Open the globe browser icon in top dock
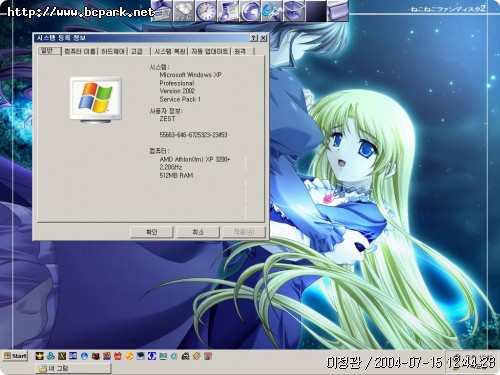The width and height of the screenshot is (500, 375). (250, 11)
